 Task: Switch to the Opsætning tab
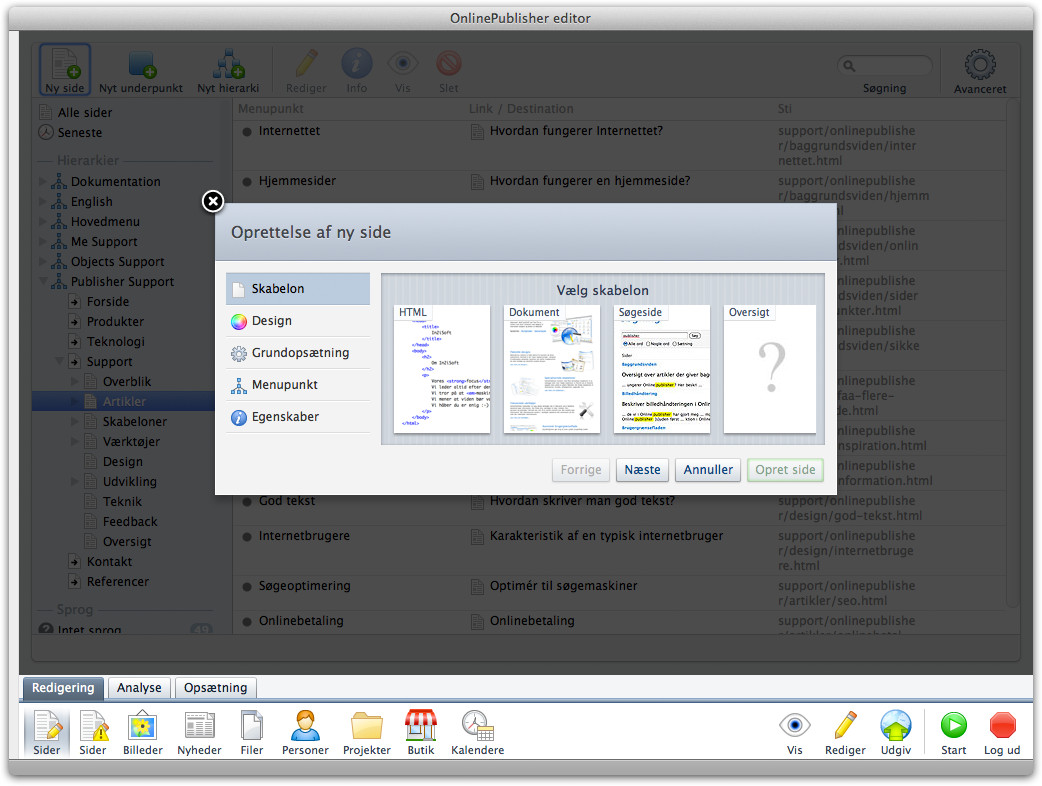click(x=215, y=688)
